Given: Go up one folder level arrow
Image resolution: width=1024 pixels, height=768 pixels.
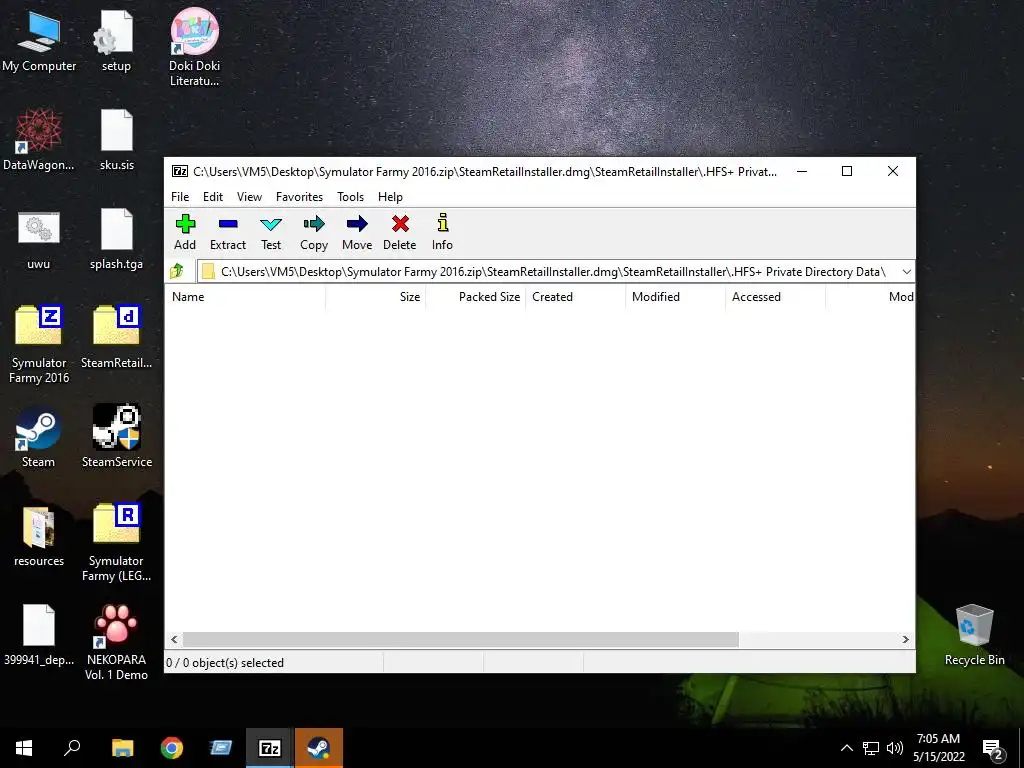Looking at the screenshot, I should pyautogui.click(x=177, y=271).
